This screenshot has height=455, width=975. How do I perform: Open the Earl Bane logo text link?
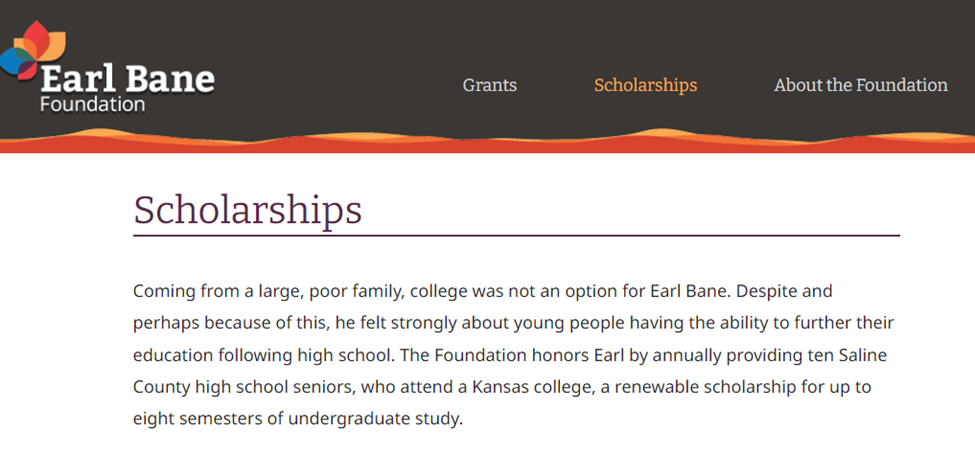pyautogui.click(x=127, y=79)
